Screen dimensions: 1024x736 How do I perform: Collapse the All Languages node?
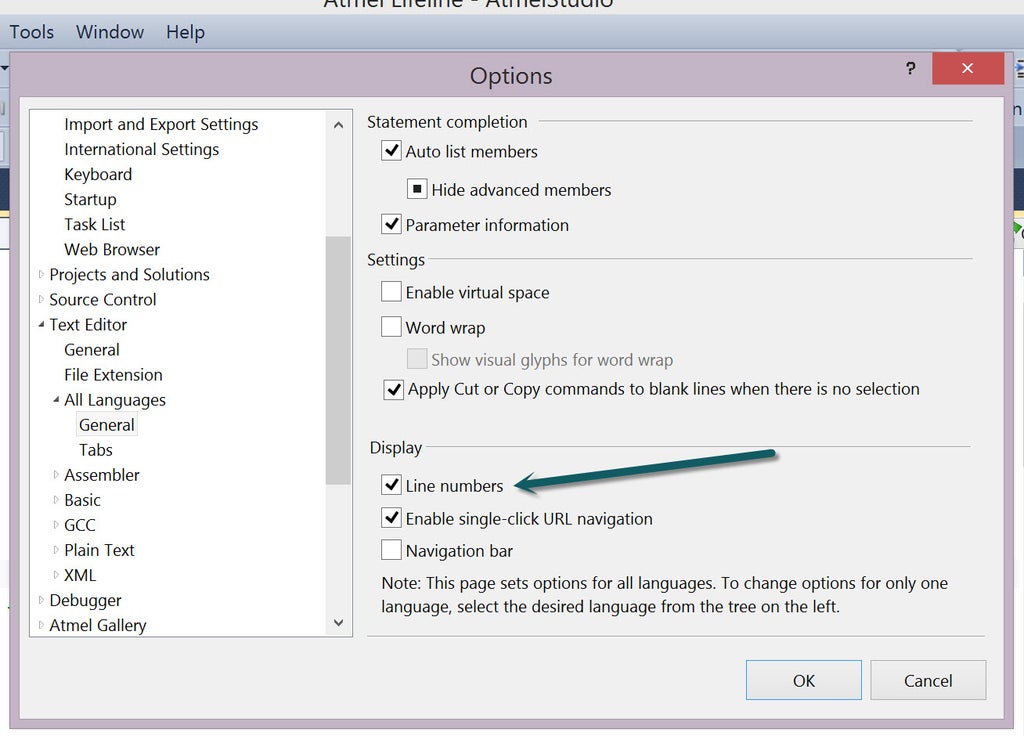point(56,399)
